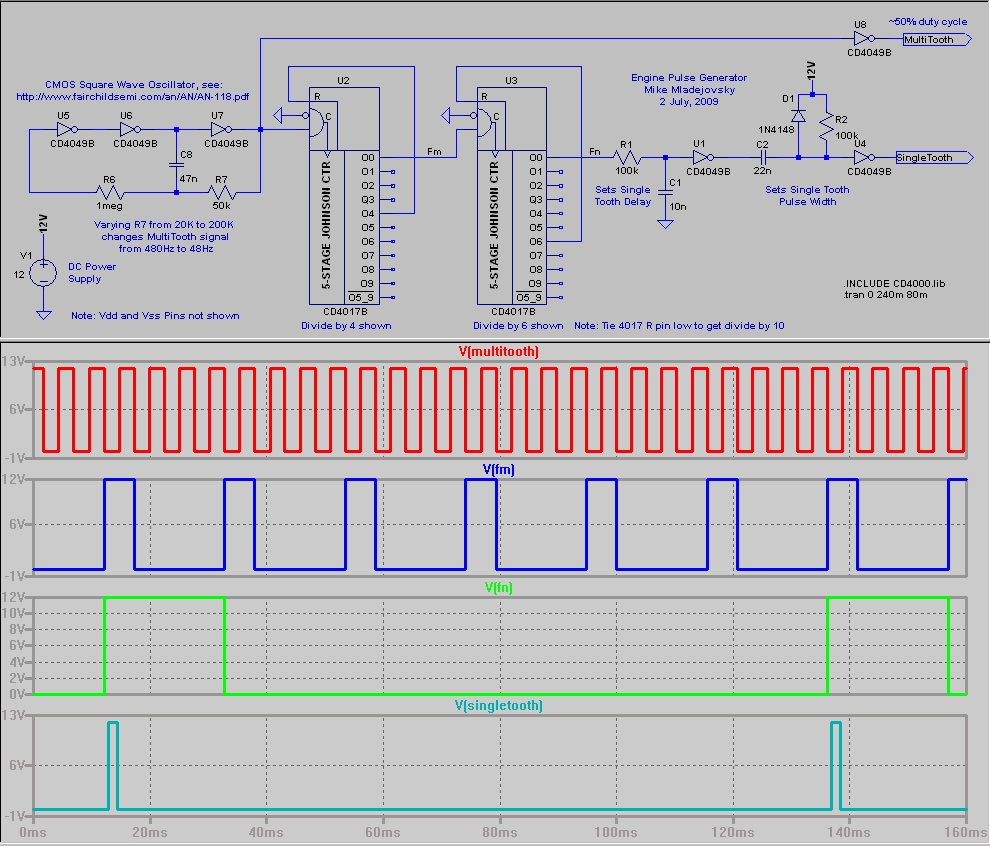The height and width of the screenshot is (846, 990).
Task: Select the U4 inverter before SingleTooth output
Action: click(x=864, y=157)
